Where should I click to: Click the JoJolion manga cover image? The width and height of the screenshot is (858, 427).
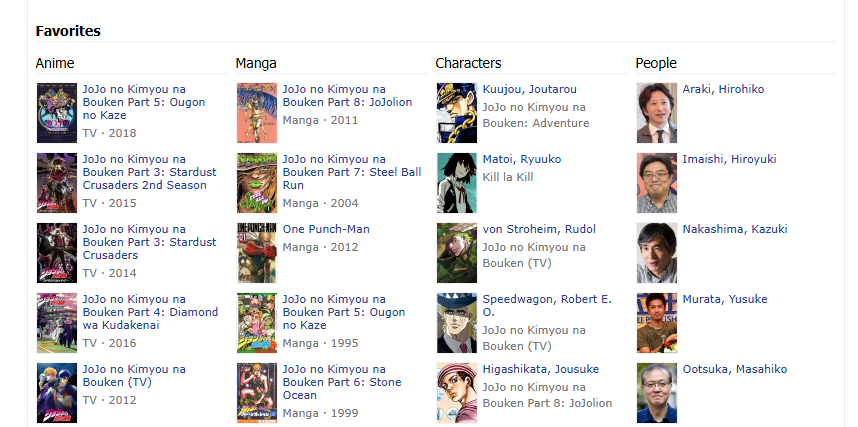click(257, 113)
